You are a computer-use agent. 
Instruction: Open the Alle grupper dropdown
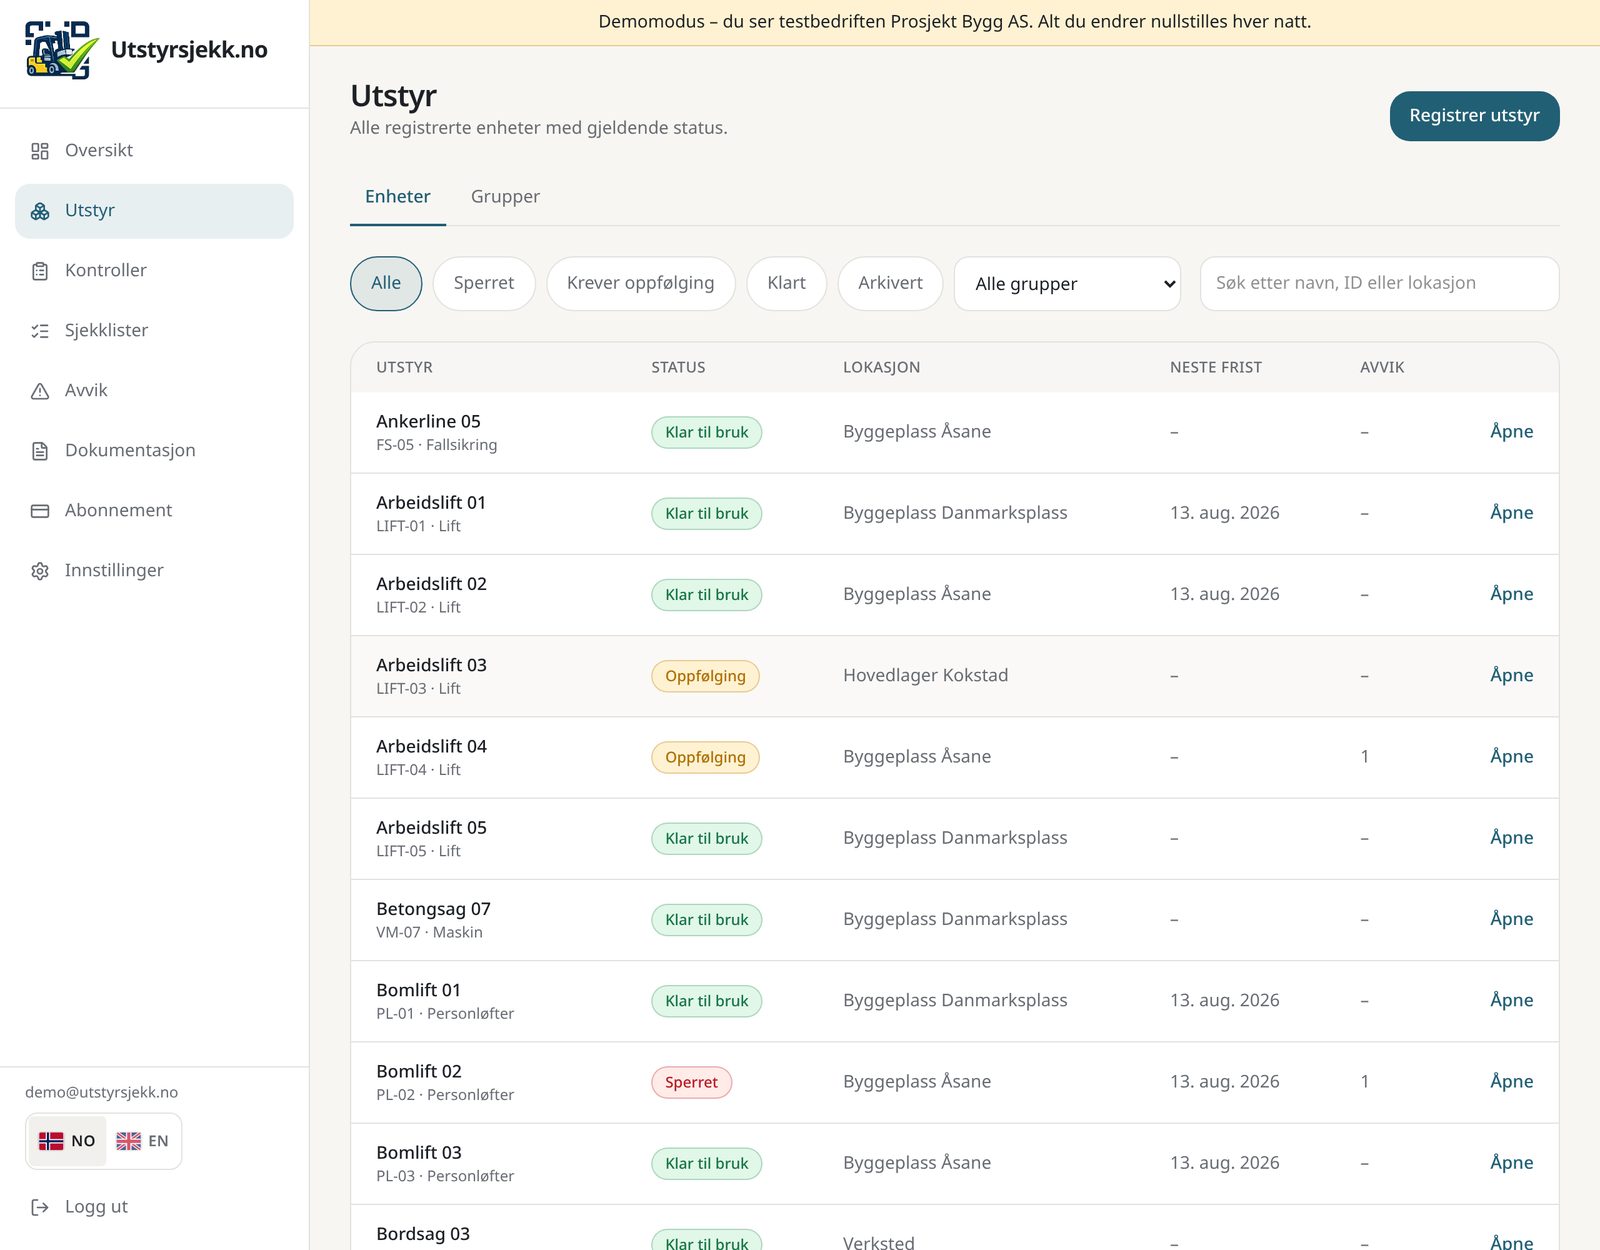pos(1067,284)
